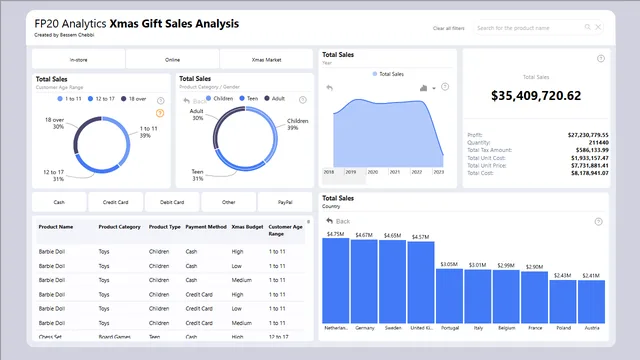Click the chart type icon in Year chart

pyautogui.click(x=423, y=88)
